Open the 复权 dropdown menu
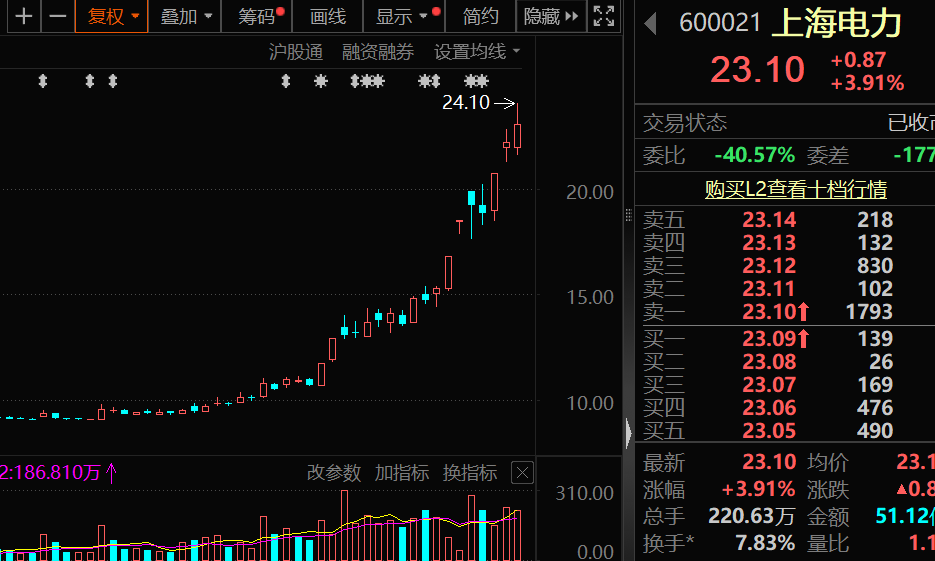 point(112,16)
